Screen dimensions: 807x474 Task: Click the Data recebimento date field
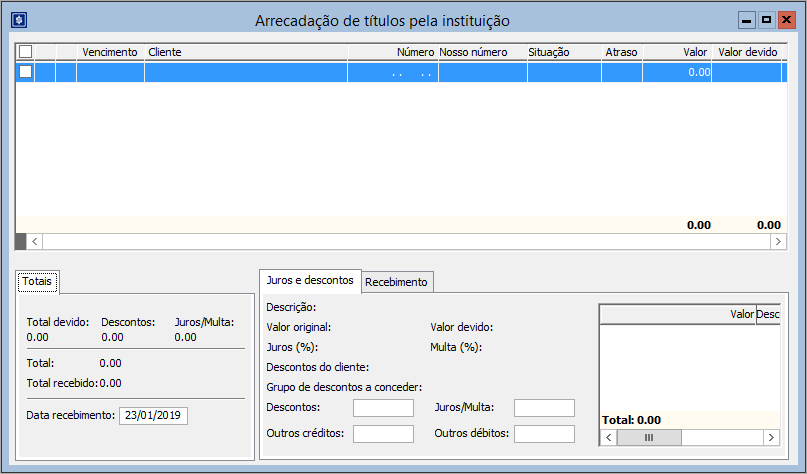pyautogui.click(x=153, y=416)
